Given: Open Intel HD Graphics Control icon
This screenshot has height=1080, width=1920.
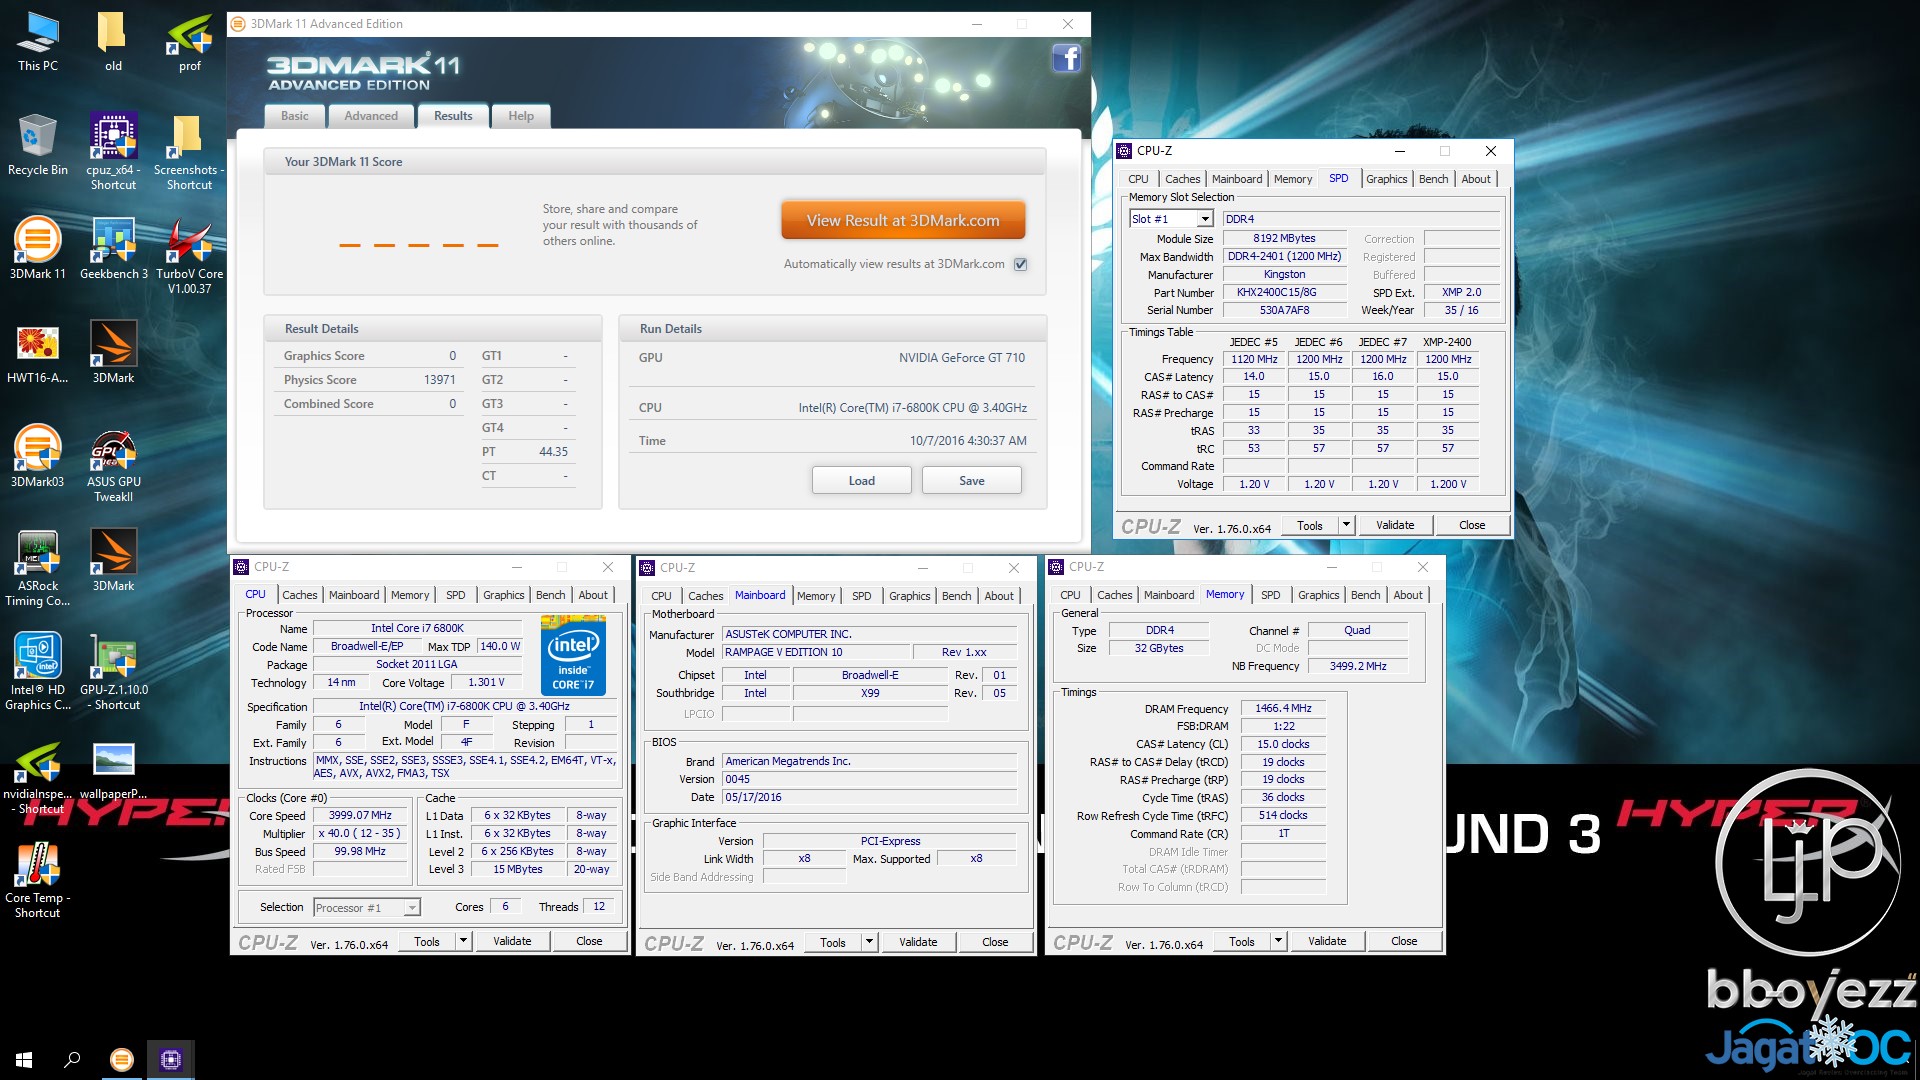Looking at the screenshot, I should pos(38,672).
